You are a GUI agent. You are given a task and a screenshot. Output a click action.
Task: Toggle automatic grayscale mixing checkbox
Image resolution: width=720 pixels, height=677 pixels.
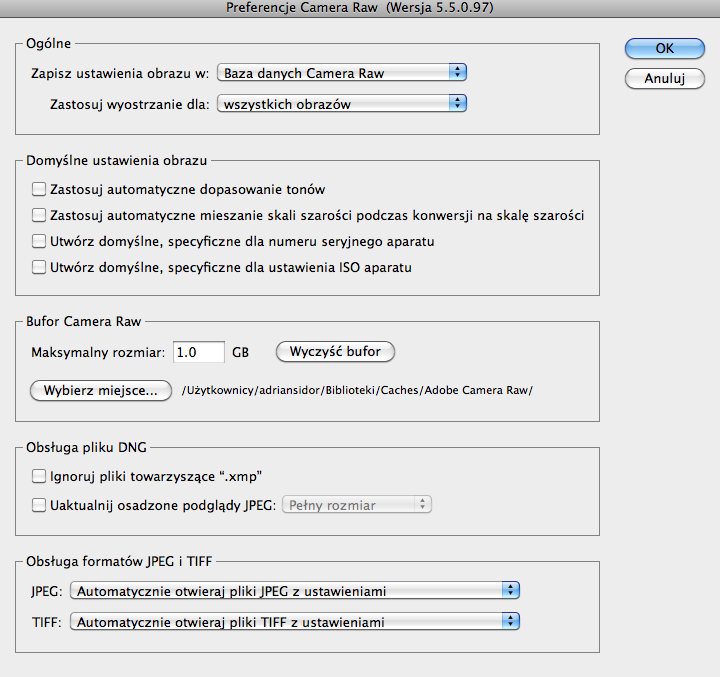(x=39, y=215)
